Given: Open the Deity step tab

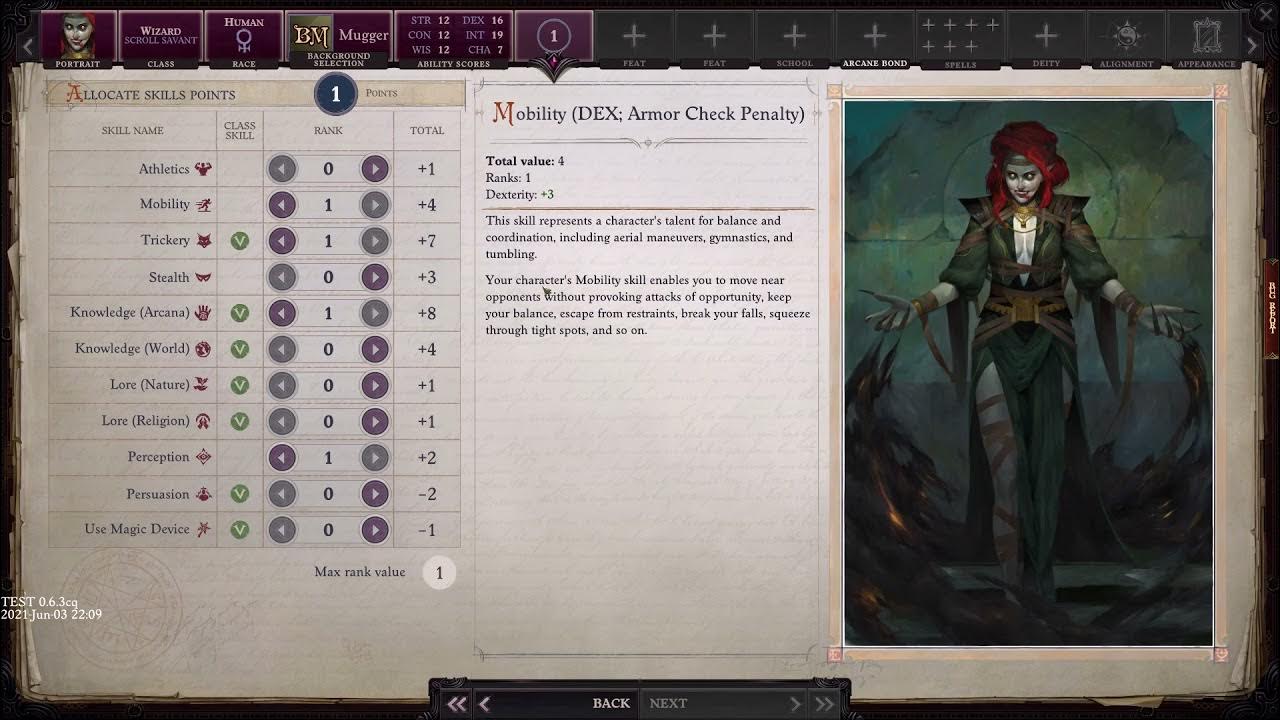Looking at the screenshot, I should [x=1046, y=40].
